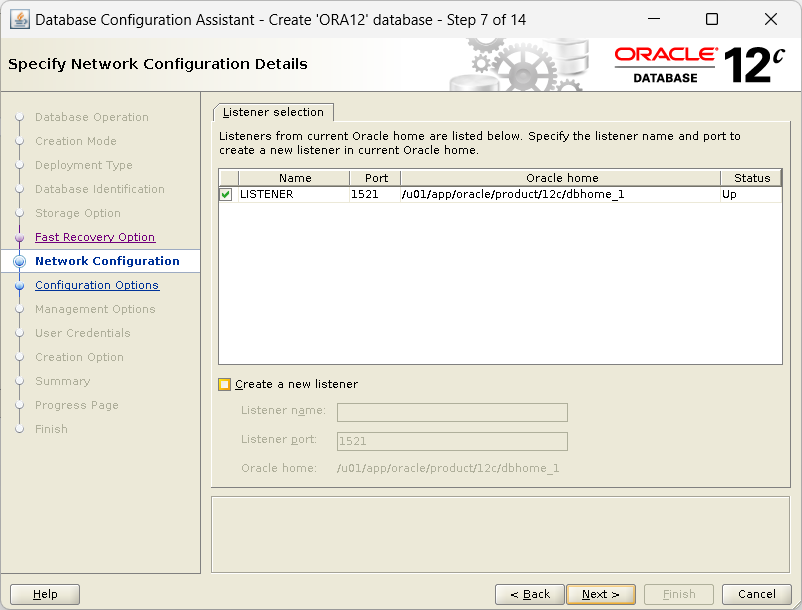Click the Listener name input field
Image resolution: width=802 pixels, height=610 pixels.
452,412
